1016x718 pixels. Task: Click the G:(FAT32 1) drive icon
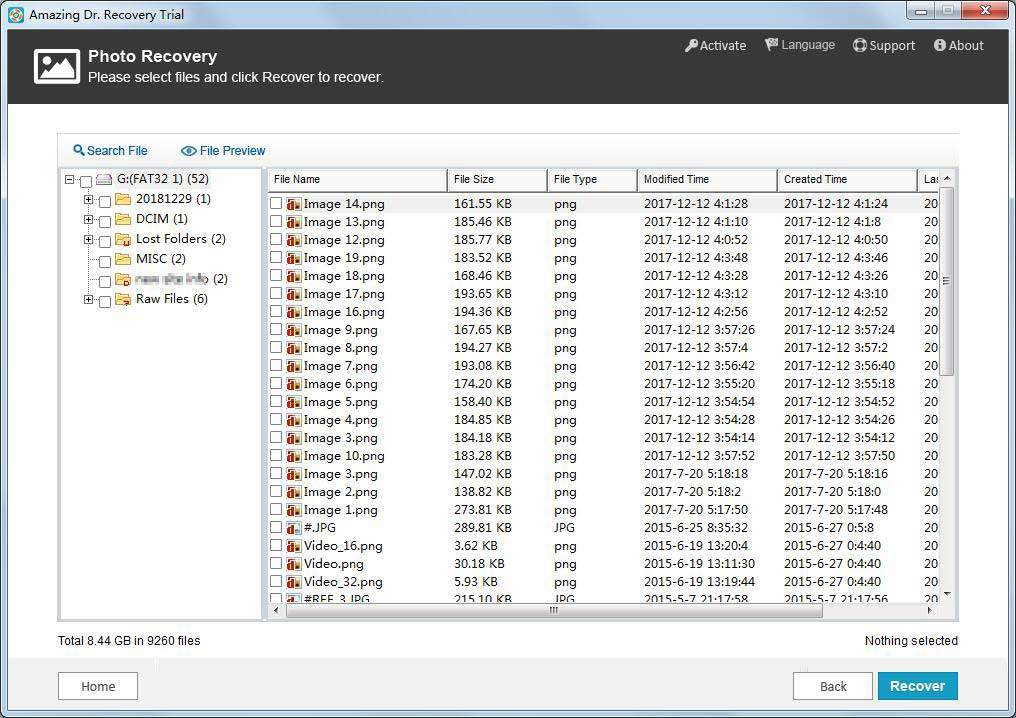point(104,180)
